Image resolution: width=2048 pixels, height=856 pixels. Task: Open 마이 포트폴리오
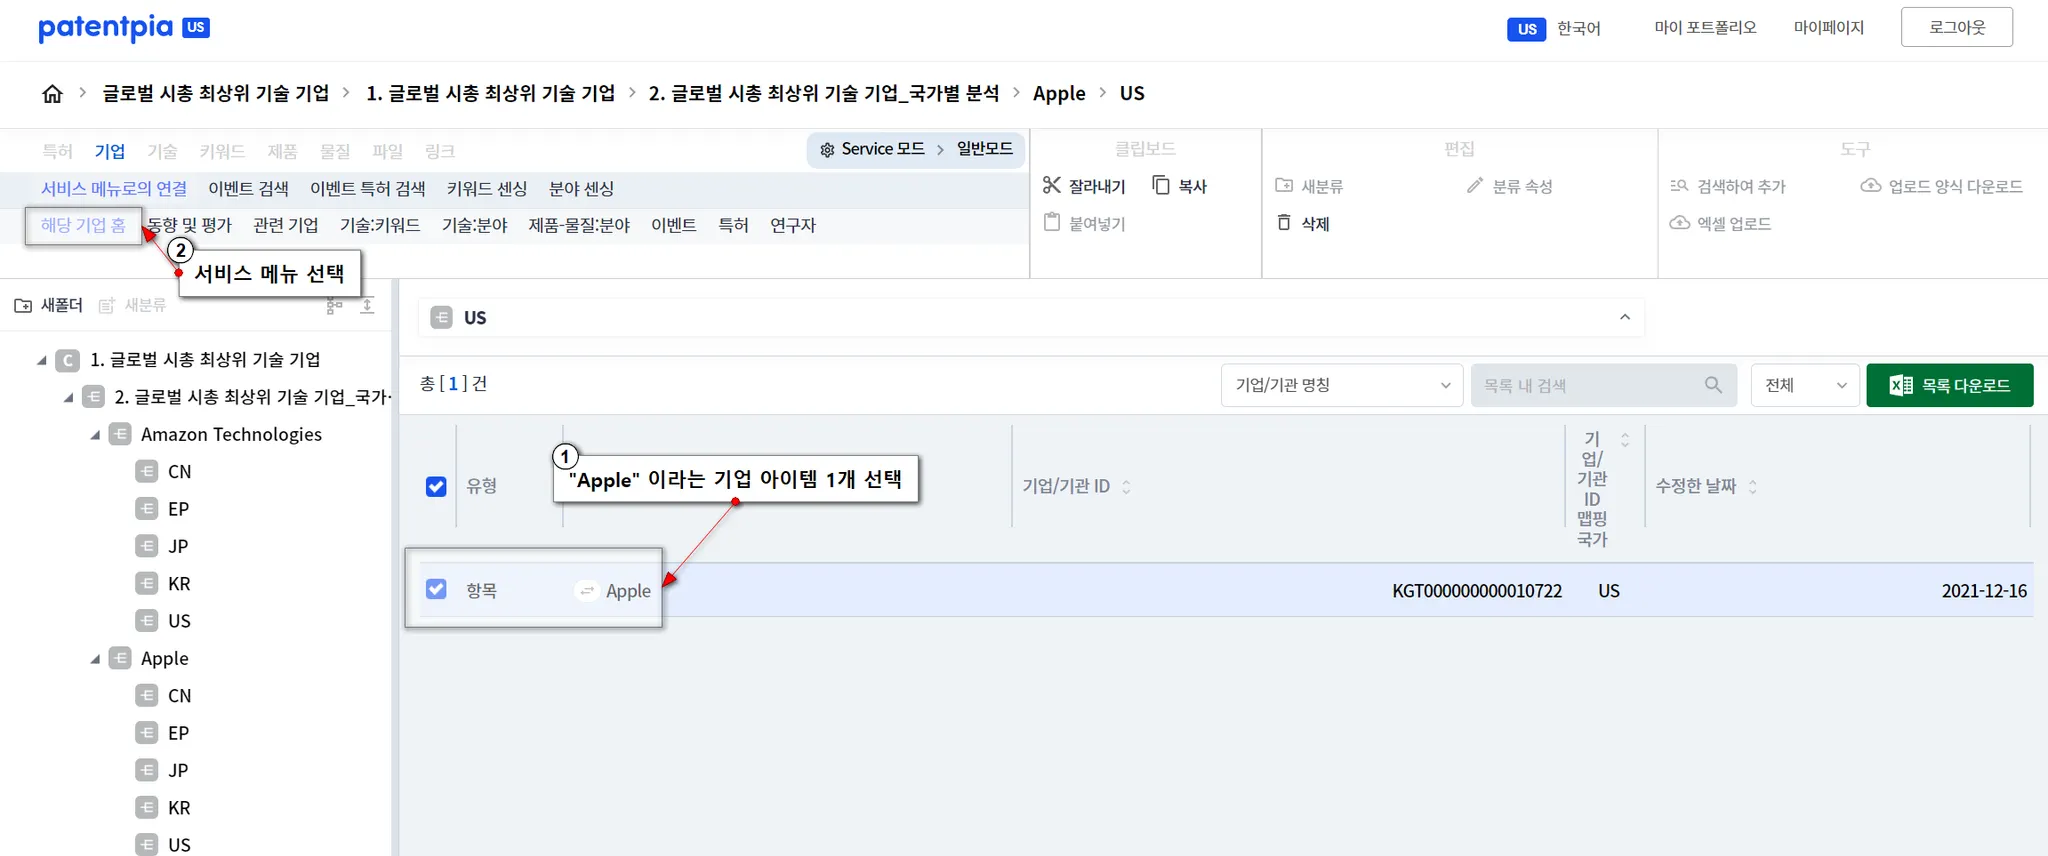pyautogui.click(x=1705, y=28)
